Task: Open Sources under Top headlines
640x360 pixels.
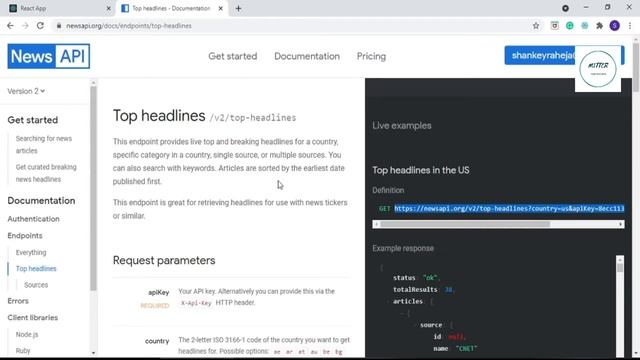Action: pyautogui.click(x=36, y=285)
